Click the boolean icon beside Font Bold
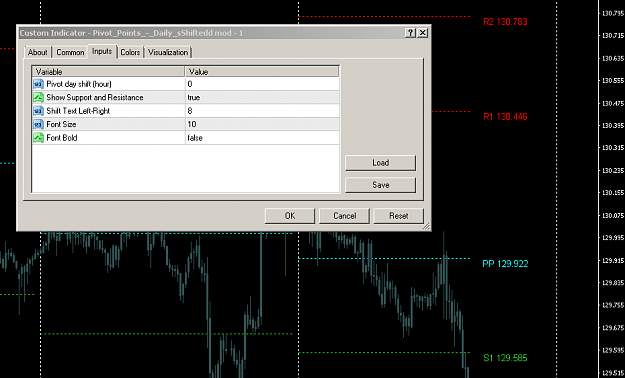 38,138
